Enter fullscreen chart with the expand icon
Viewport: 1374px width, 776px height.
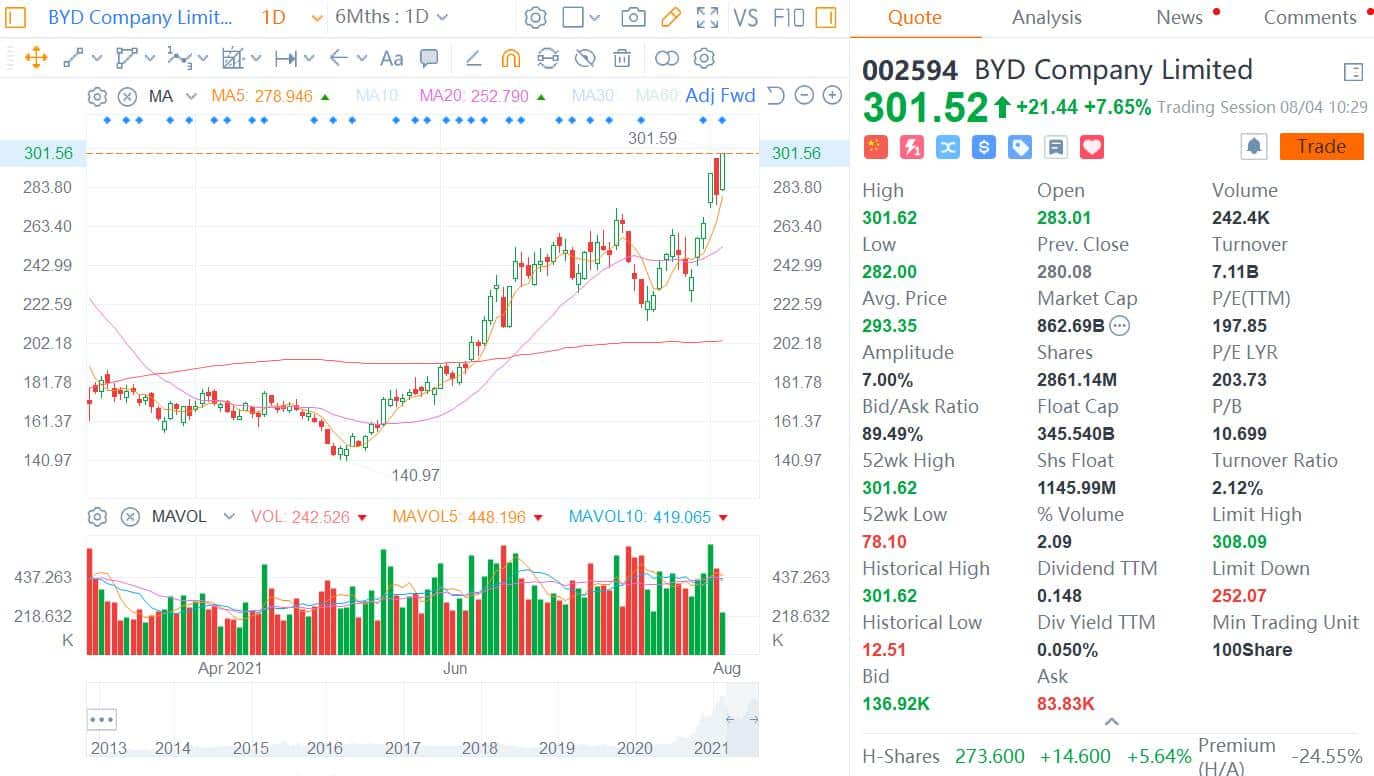coord(706,17)
